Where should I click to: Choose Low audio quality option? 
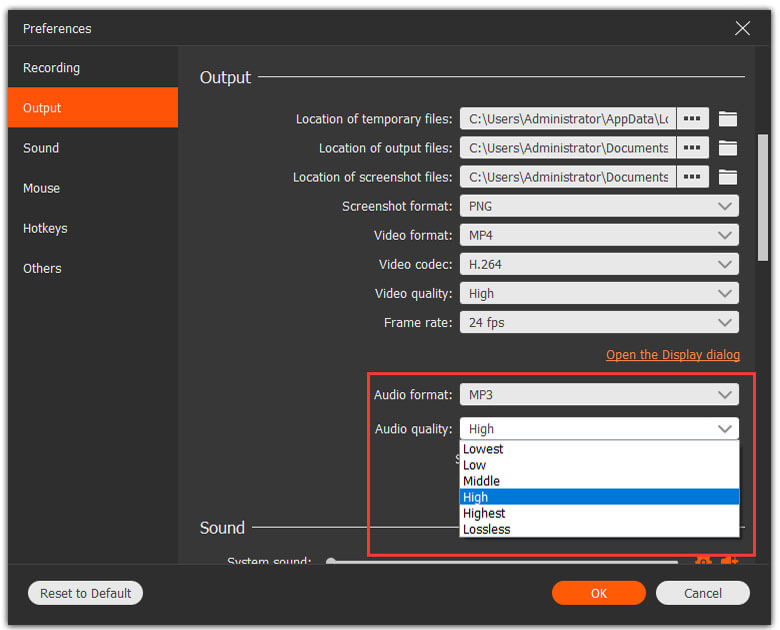[599, 465]
